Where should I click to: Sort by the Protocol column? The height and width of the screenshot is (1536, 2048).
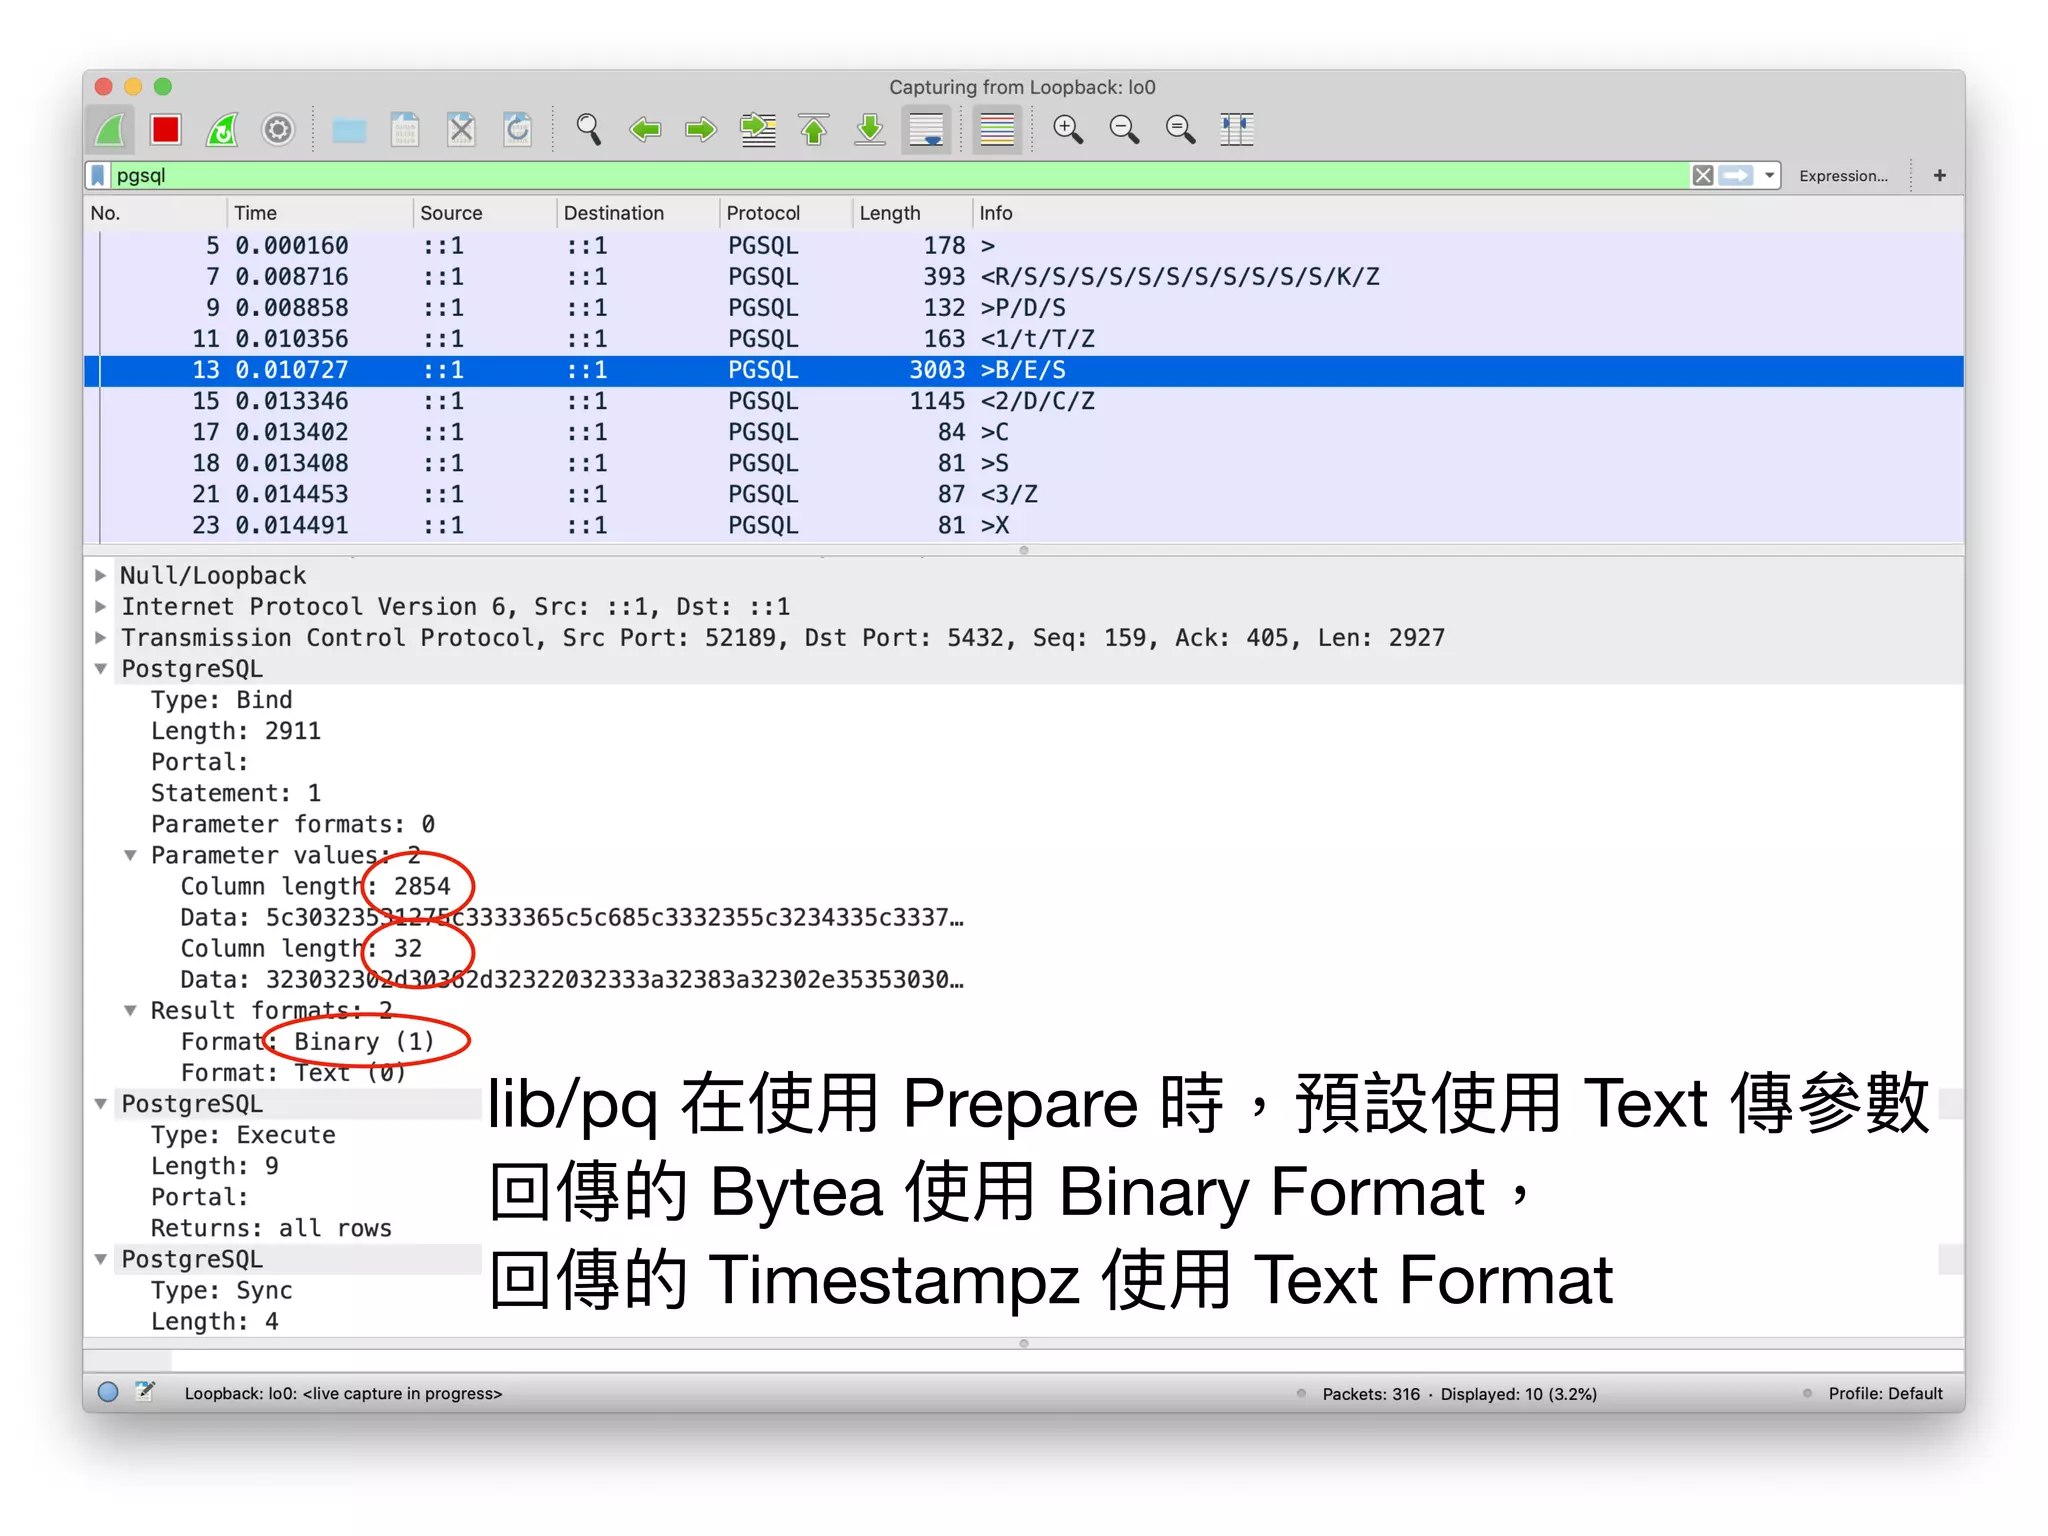(786, 213)
